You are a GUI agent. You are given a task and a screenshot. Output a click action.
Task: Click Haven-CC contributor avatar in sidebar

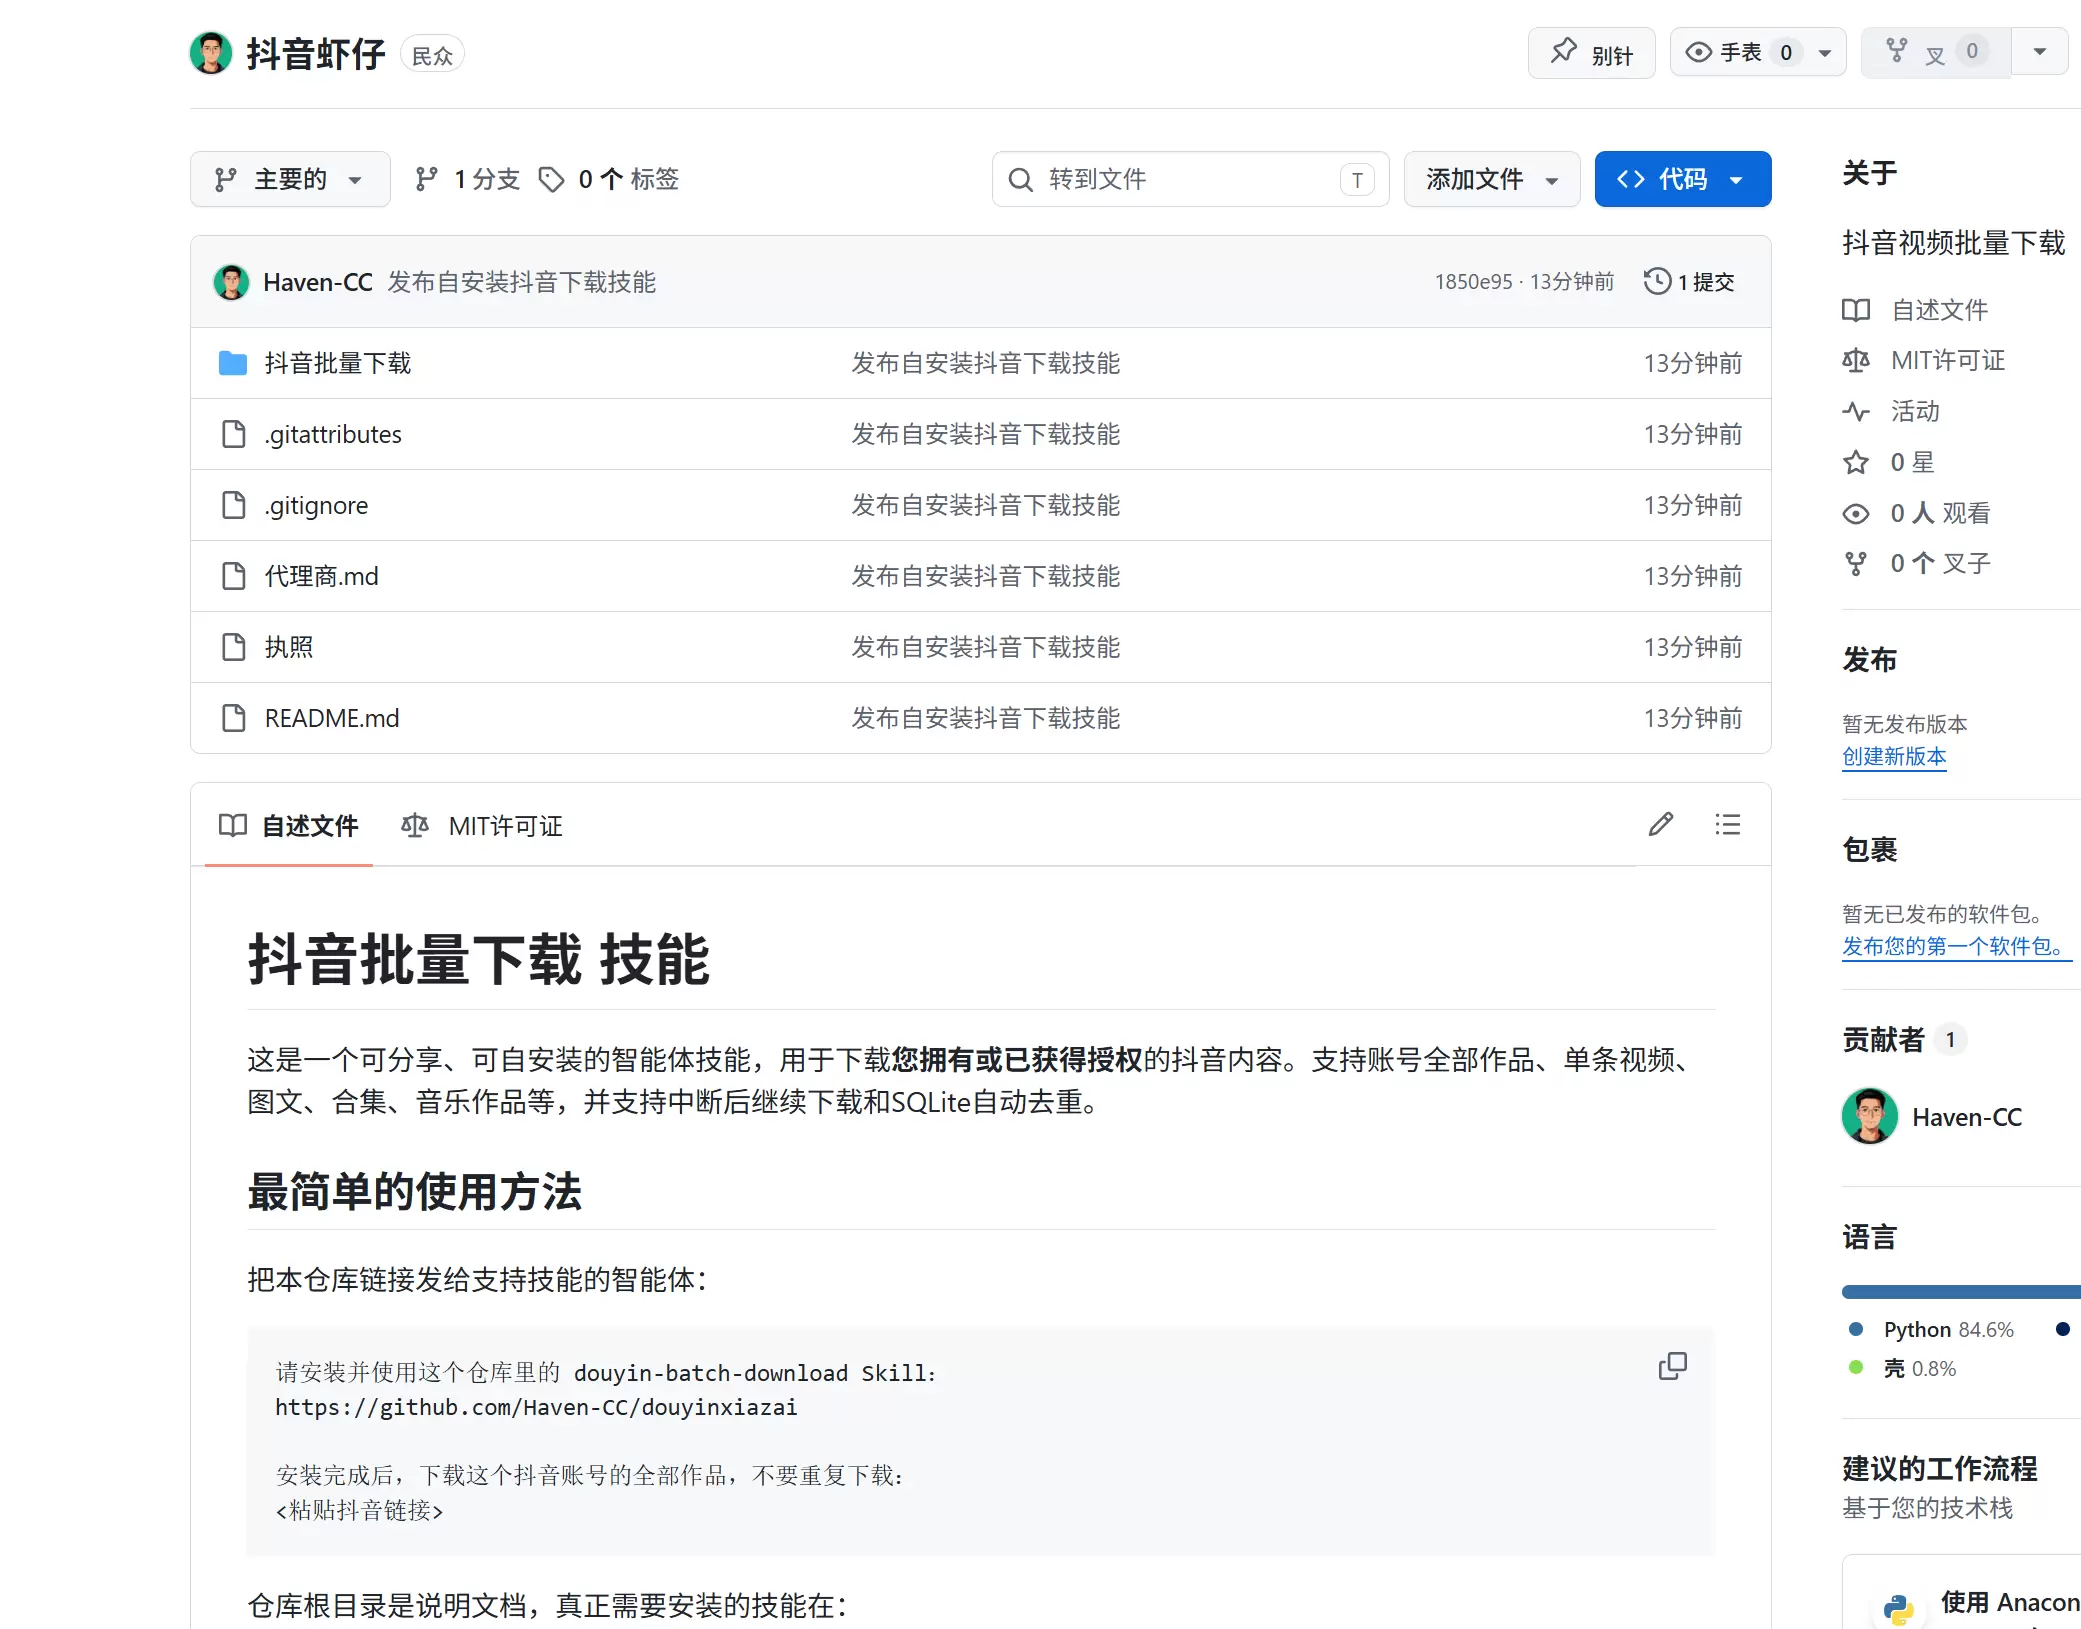[1870, 1116]
